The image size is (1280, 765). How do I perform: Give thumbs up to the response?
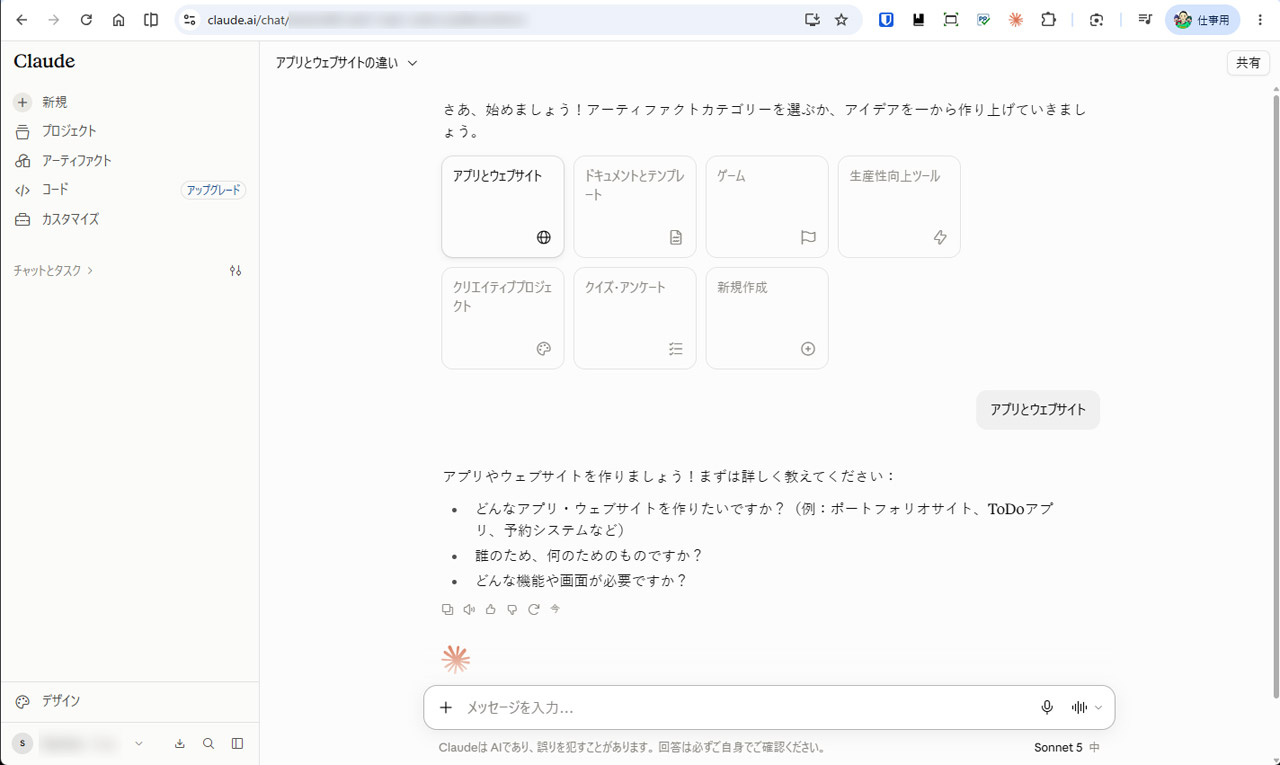coord(490,609)
